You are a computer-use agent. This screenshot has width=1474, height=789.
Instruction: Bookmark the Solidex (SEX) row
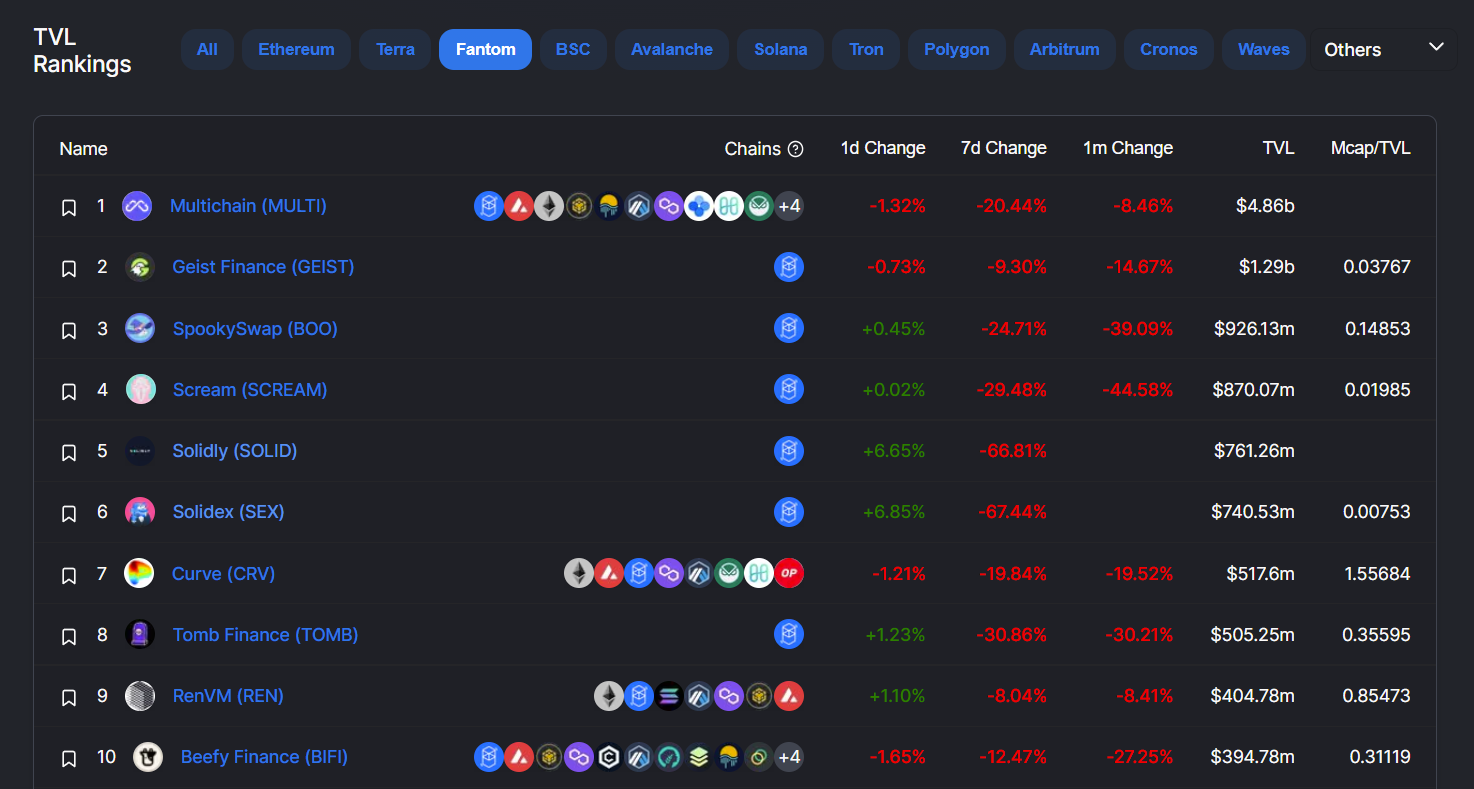(69, 513)
